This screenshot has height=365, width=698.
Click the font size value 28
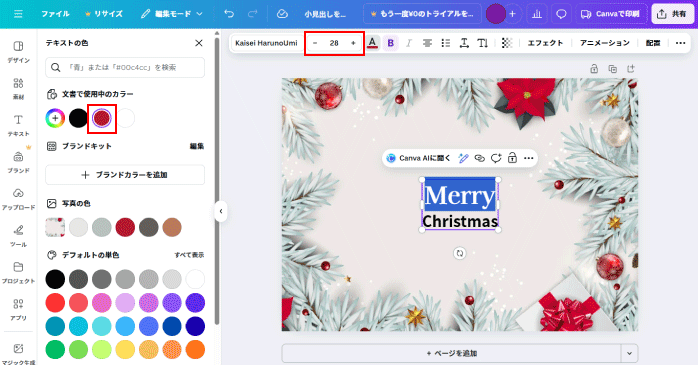[334, 43]
